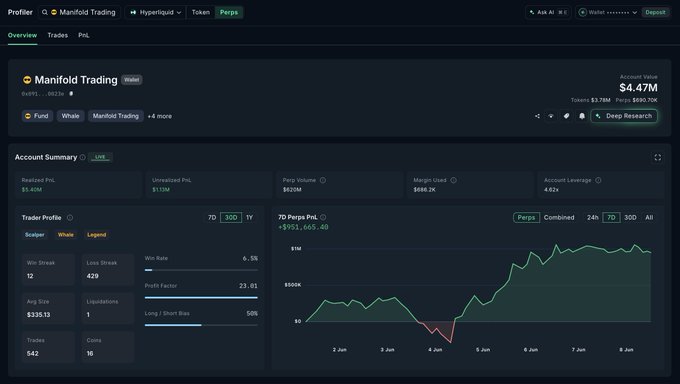
Task: Click the Wallet badge beside the name
Action: point(131,80)
